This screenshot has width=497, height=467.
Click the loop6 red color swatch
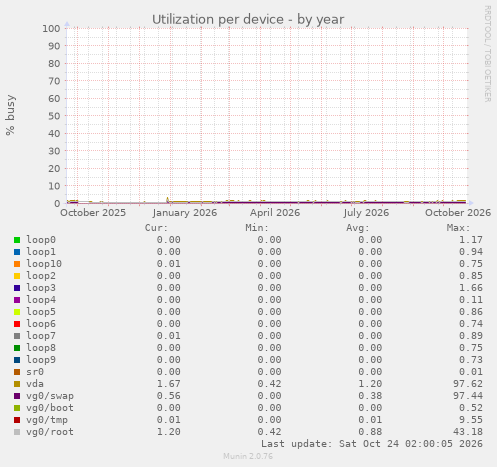click(17, 324)
